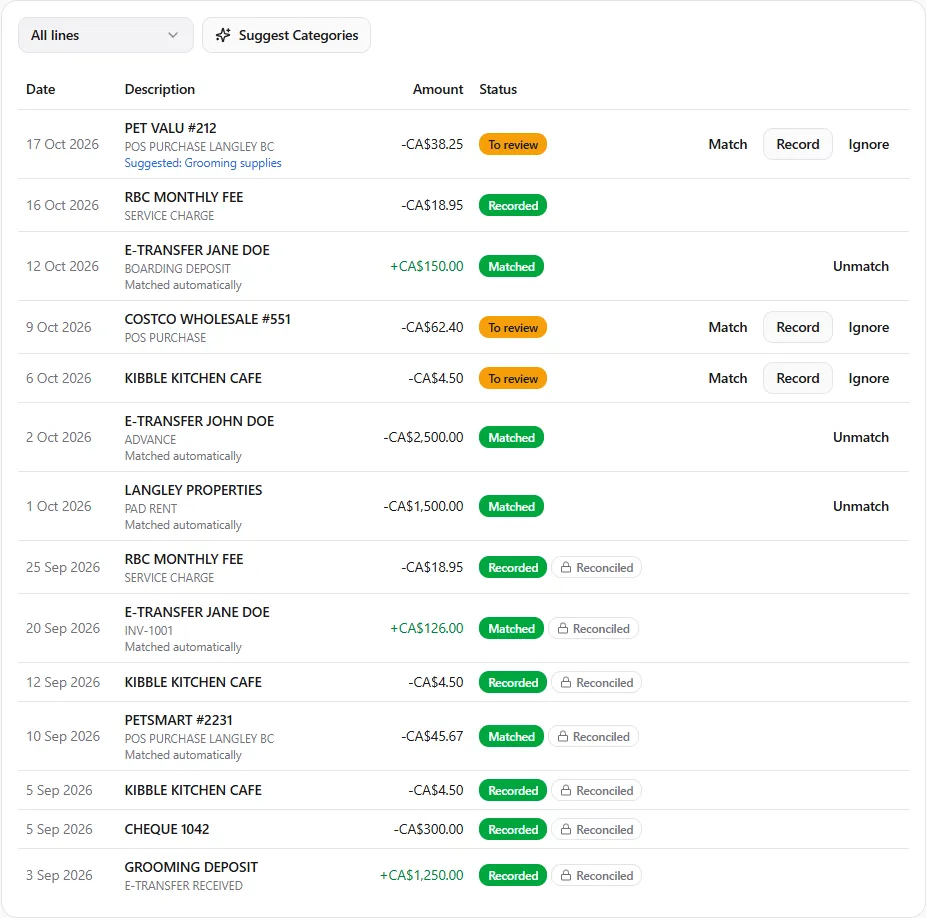This screenshot has width=926, height=918.
Task: Click Matched badge on LANGLEY PROPERTIES
Action: 511,507
